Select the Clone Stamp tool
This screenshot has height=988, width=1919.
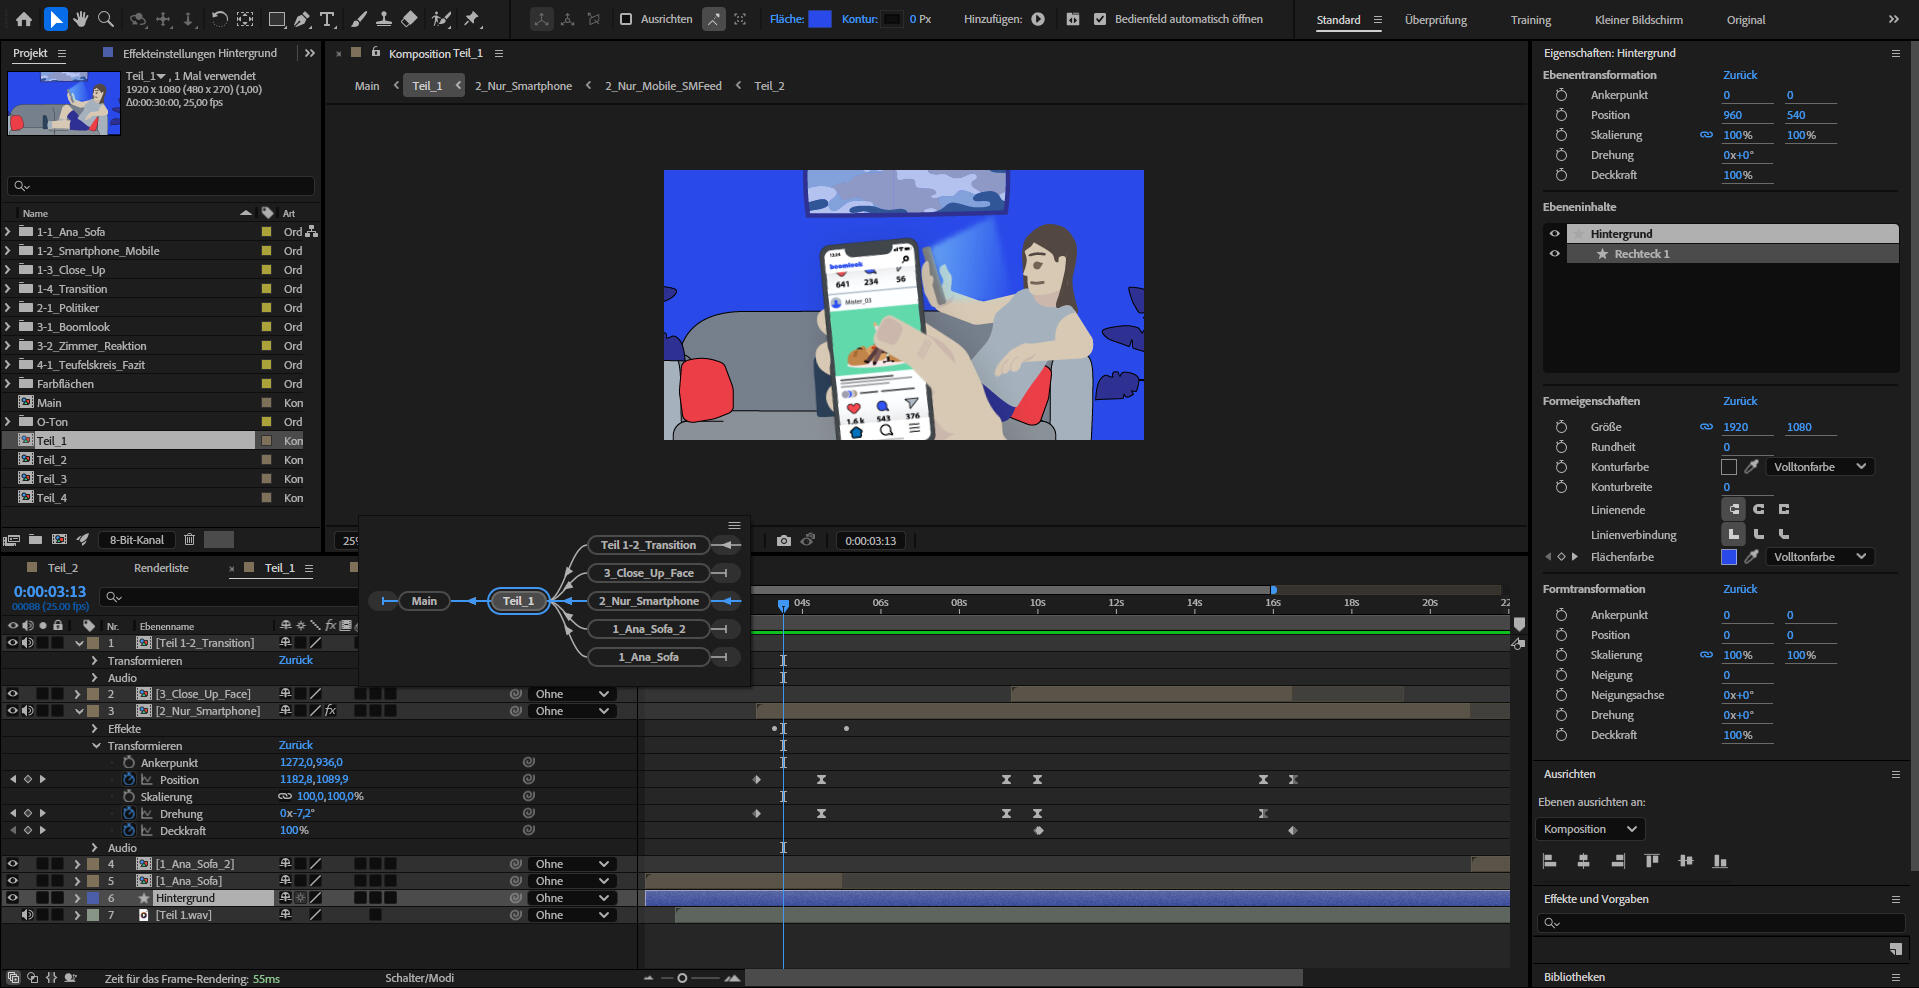point(383,19)
